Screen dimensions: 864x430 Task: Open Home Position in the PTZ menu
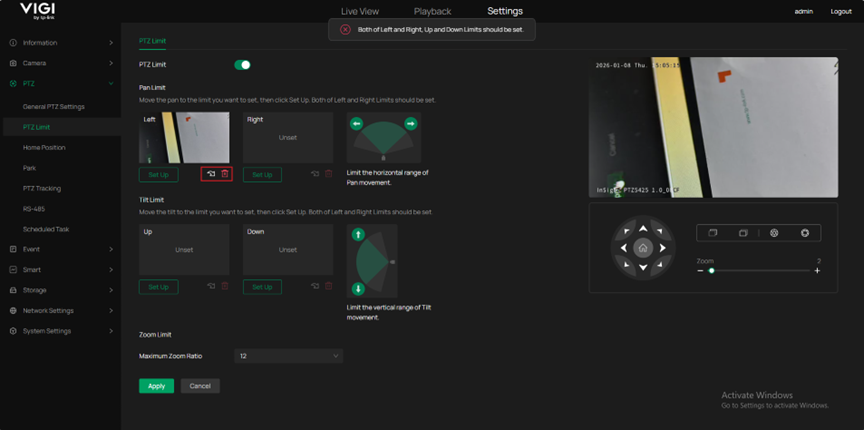point(44,147)
